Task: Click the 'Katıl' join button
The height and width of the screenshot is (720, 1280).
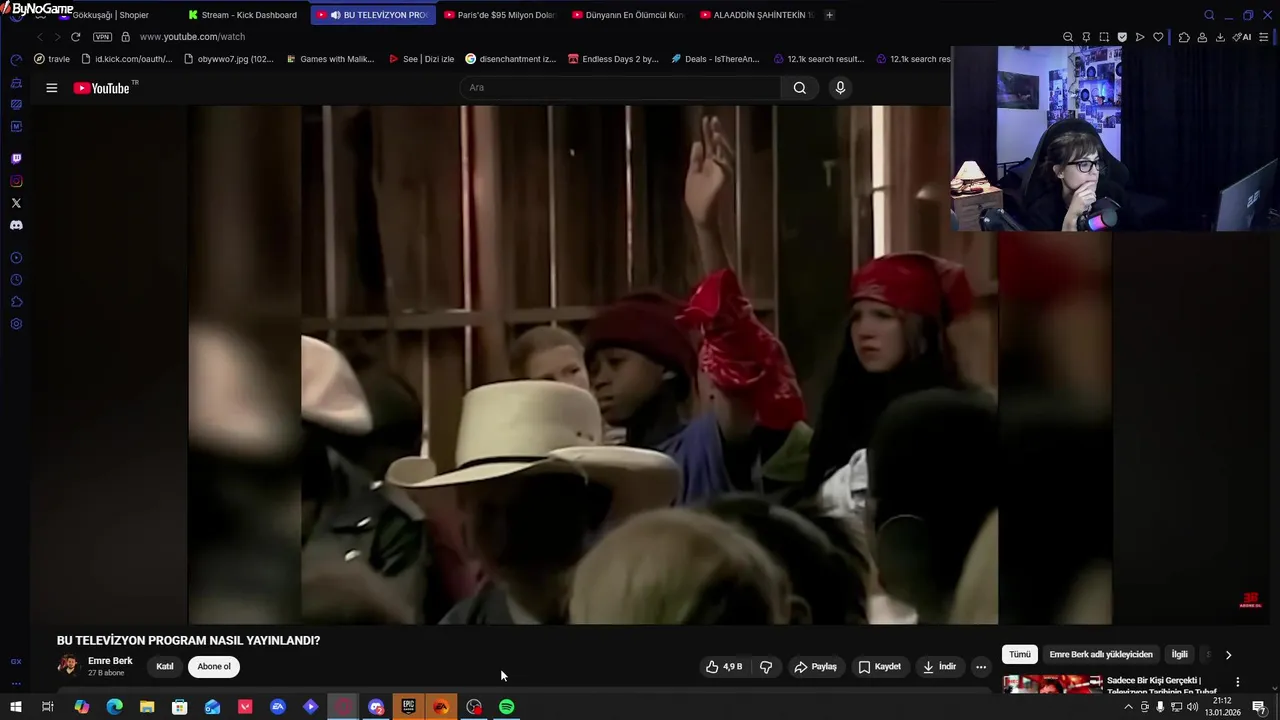Action: (x=165, y=667)
